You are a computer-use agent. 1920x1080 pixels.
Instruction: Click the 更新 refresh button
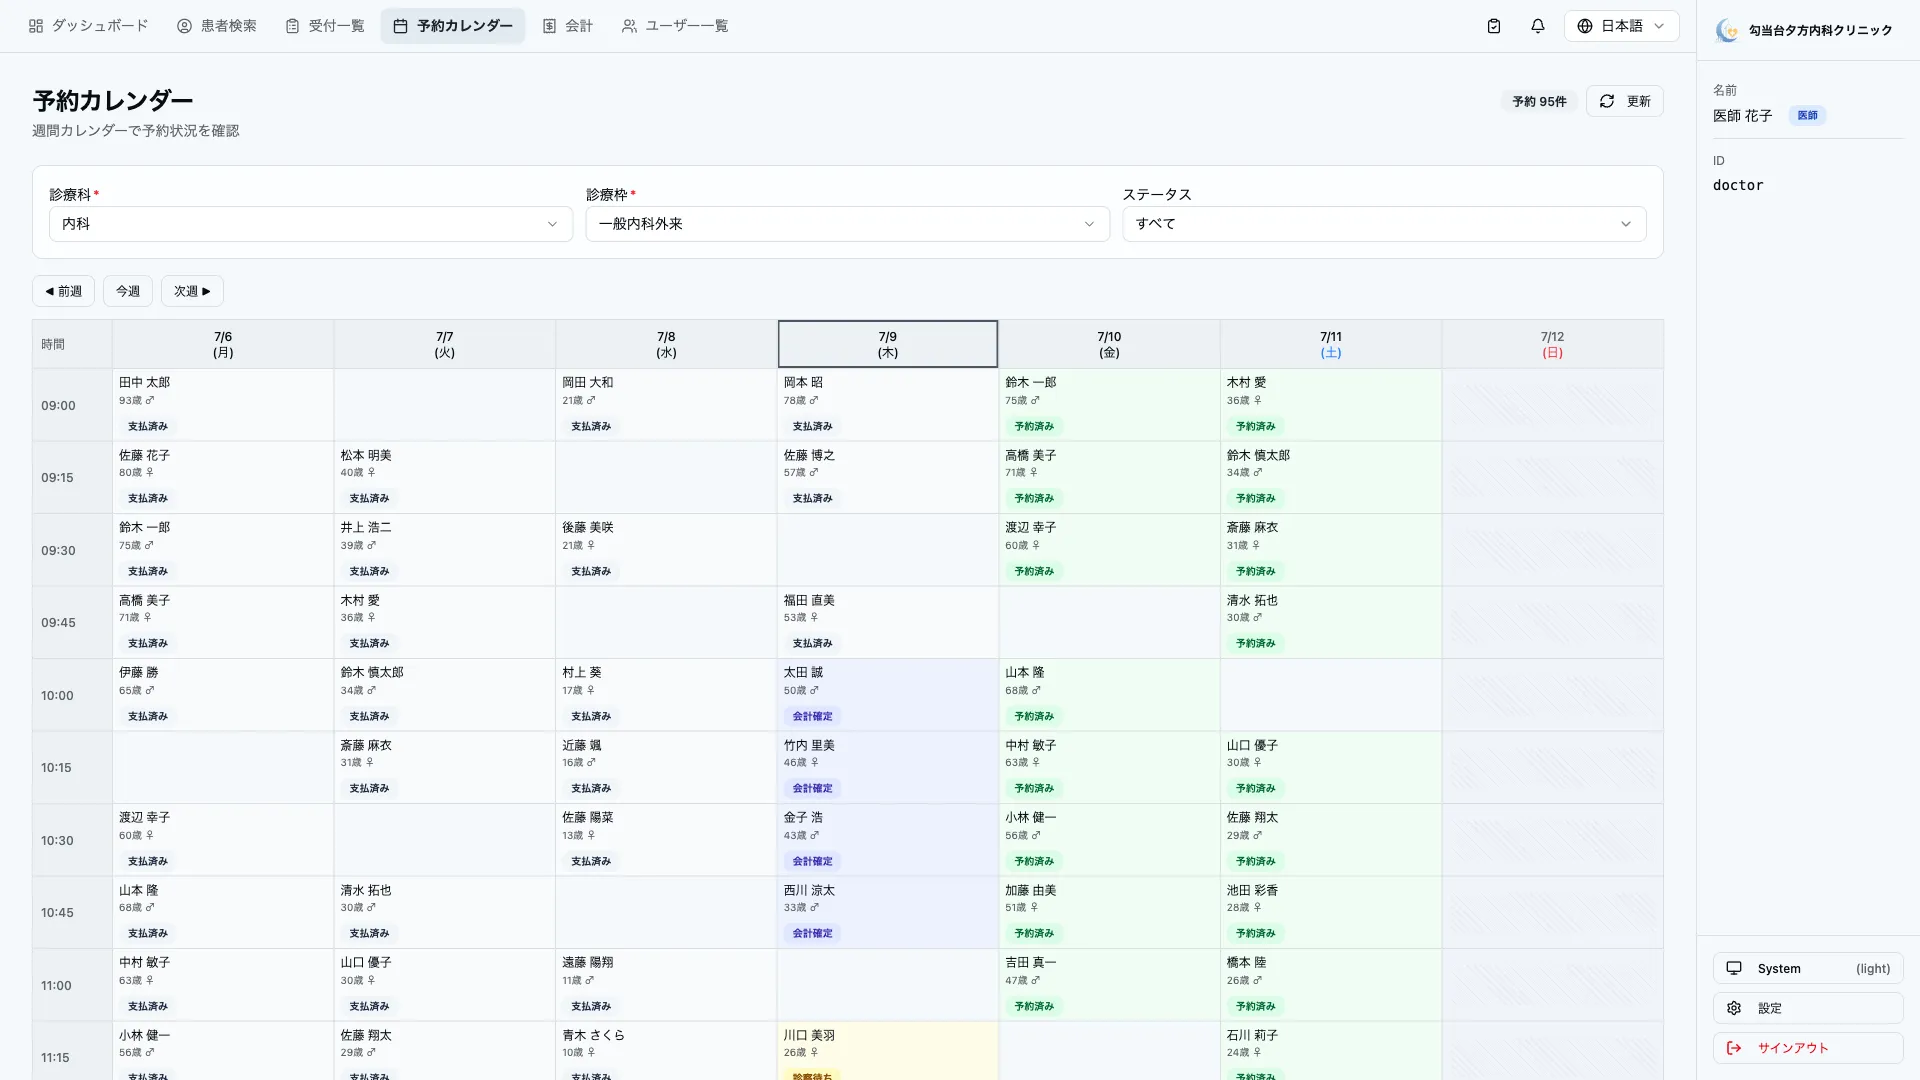[x=1625, y=101]
